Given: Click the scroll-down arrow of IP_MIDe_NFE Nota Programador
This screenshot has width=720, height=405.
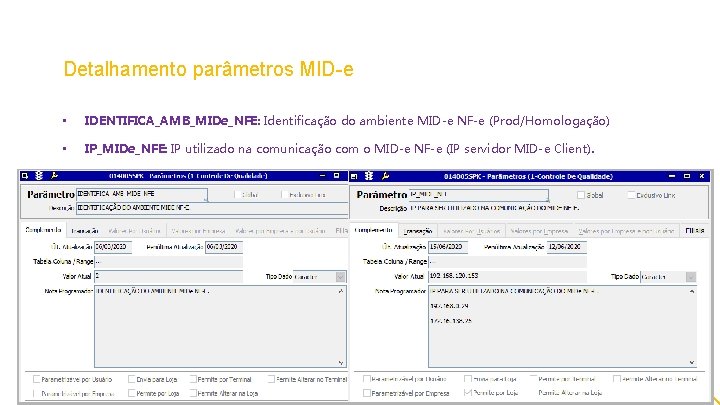Looking at the screenshot, I should pos(692,362).
